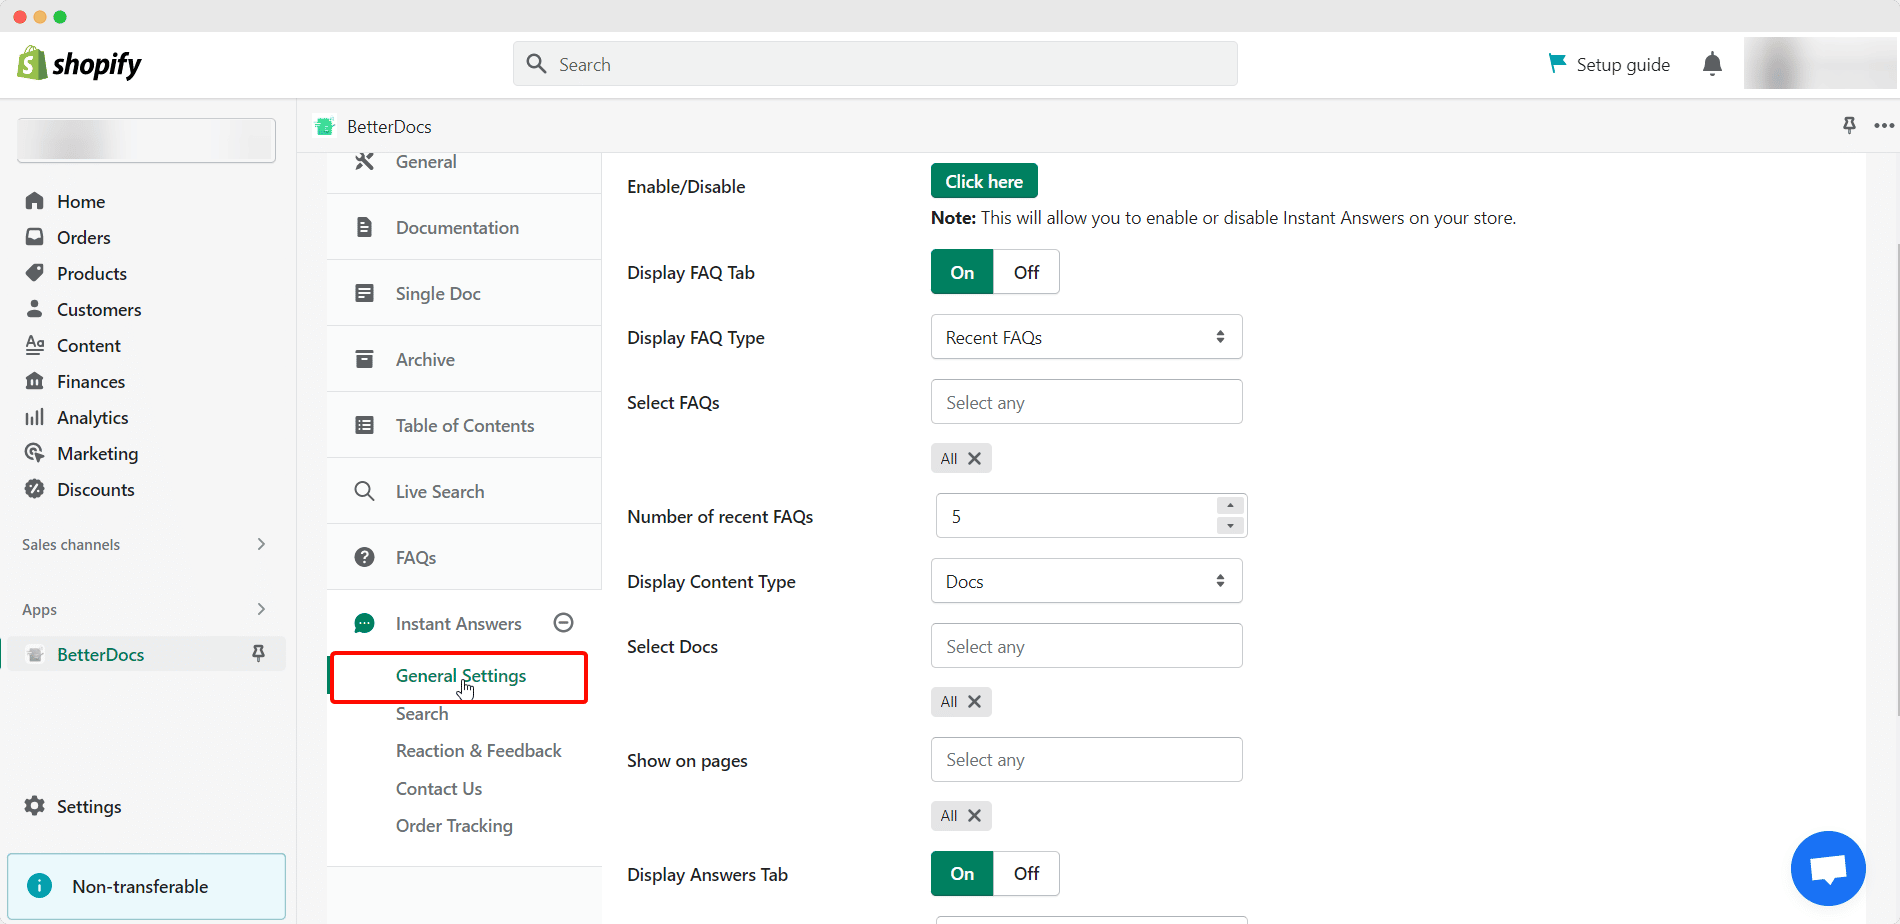Click the Shopify logo
Viewport: 1900px width, 924px height.
pyautogui.click(x=79, y=64)
